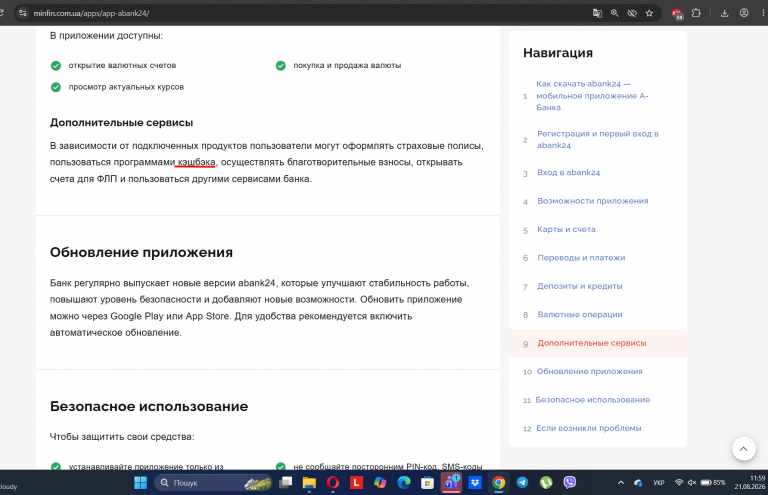The width and height of the screenshot is (768, 495).
Task: Click the muted volume tray icon
Action: pyautogui.click(x=692, y=482)
